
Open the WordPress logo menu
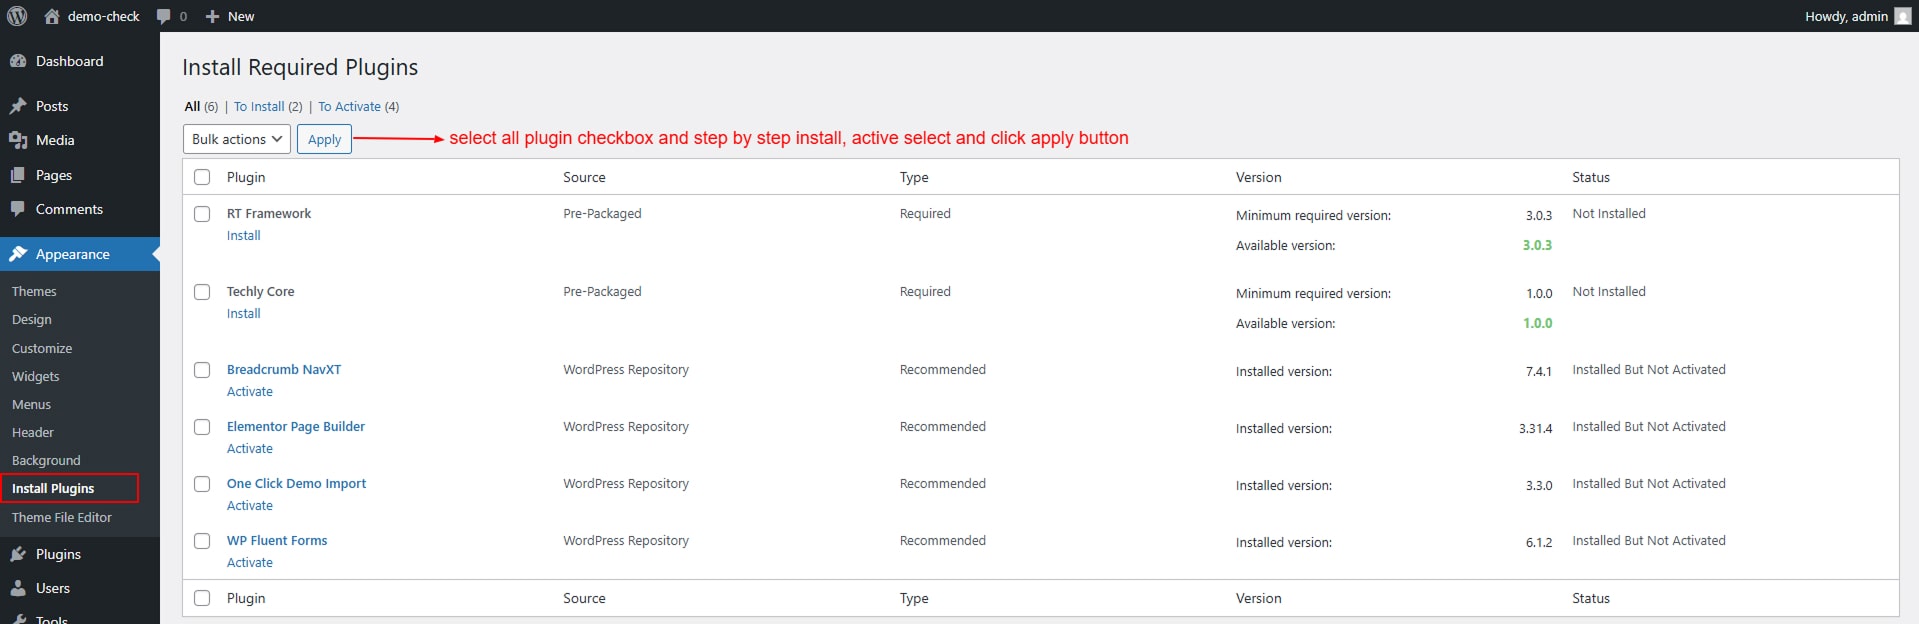tap(17, 16)
